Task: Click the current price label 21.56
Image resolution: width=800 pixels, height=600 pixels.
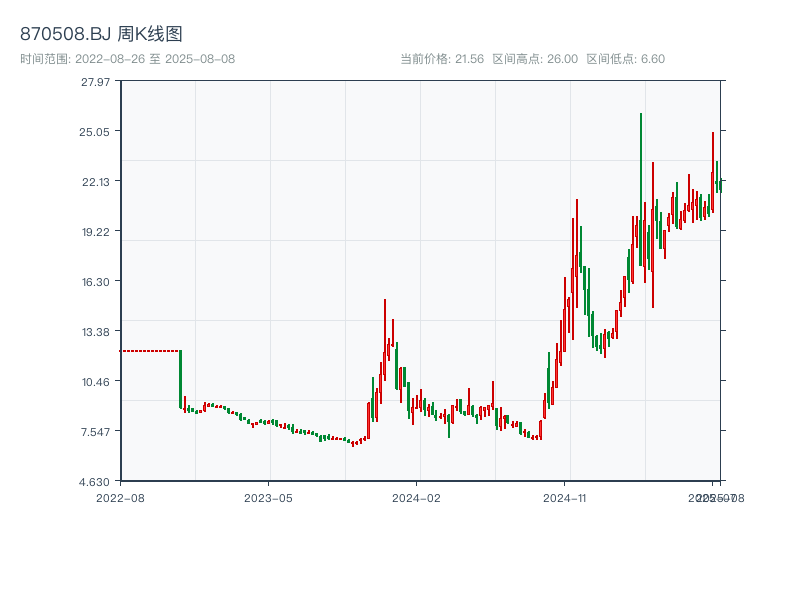Action: (469, 59)
